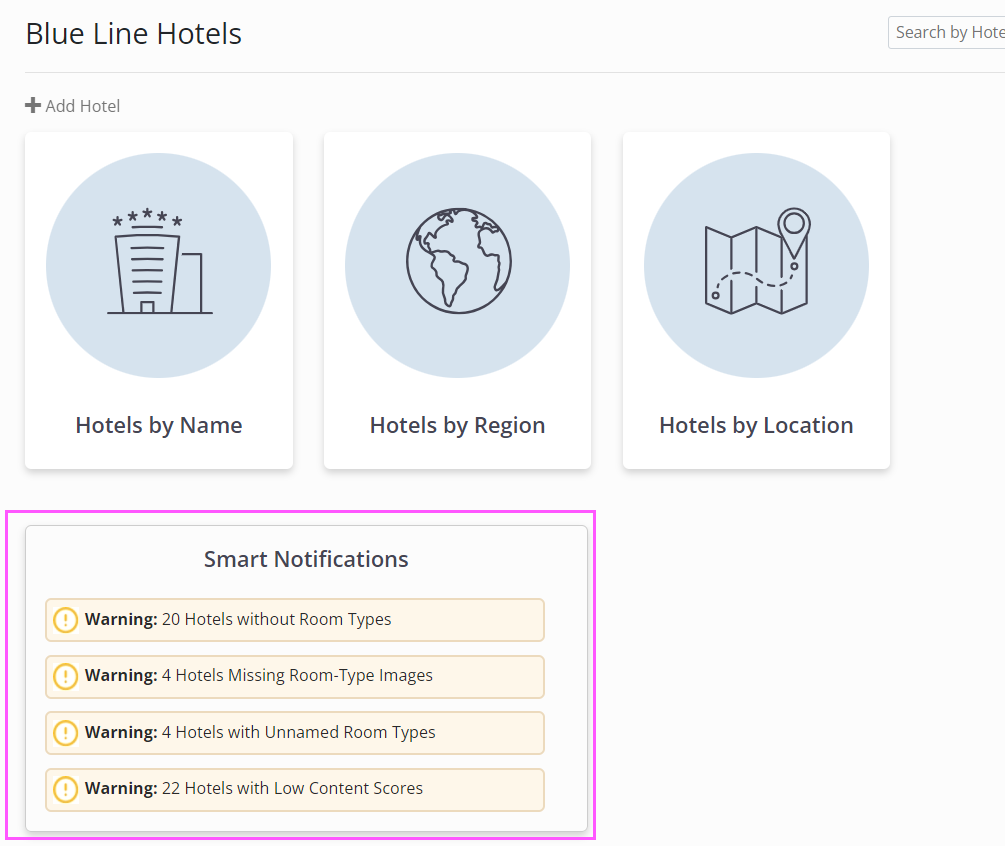Click warning icon beside Missing Room-Type Images
This screenshot has height=846, width=1005.
[65, 676]
